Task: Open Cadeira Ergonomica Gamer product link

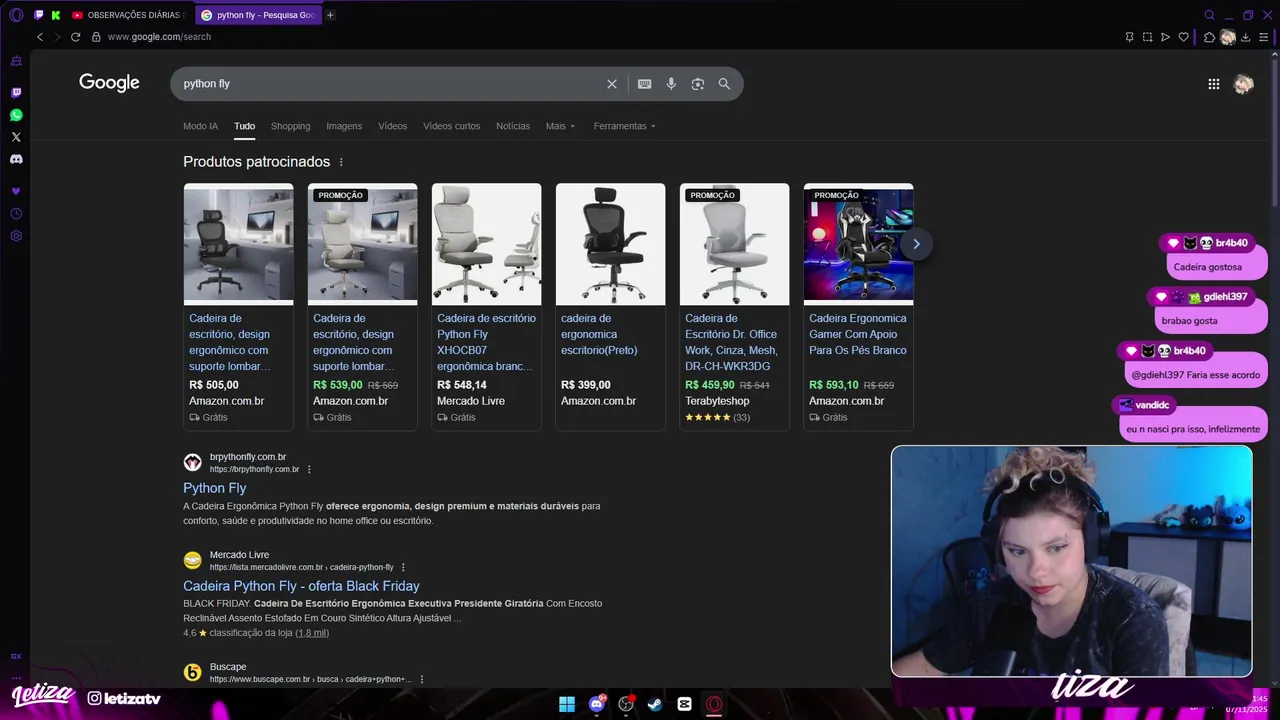Action: pos(858,334)
